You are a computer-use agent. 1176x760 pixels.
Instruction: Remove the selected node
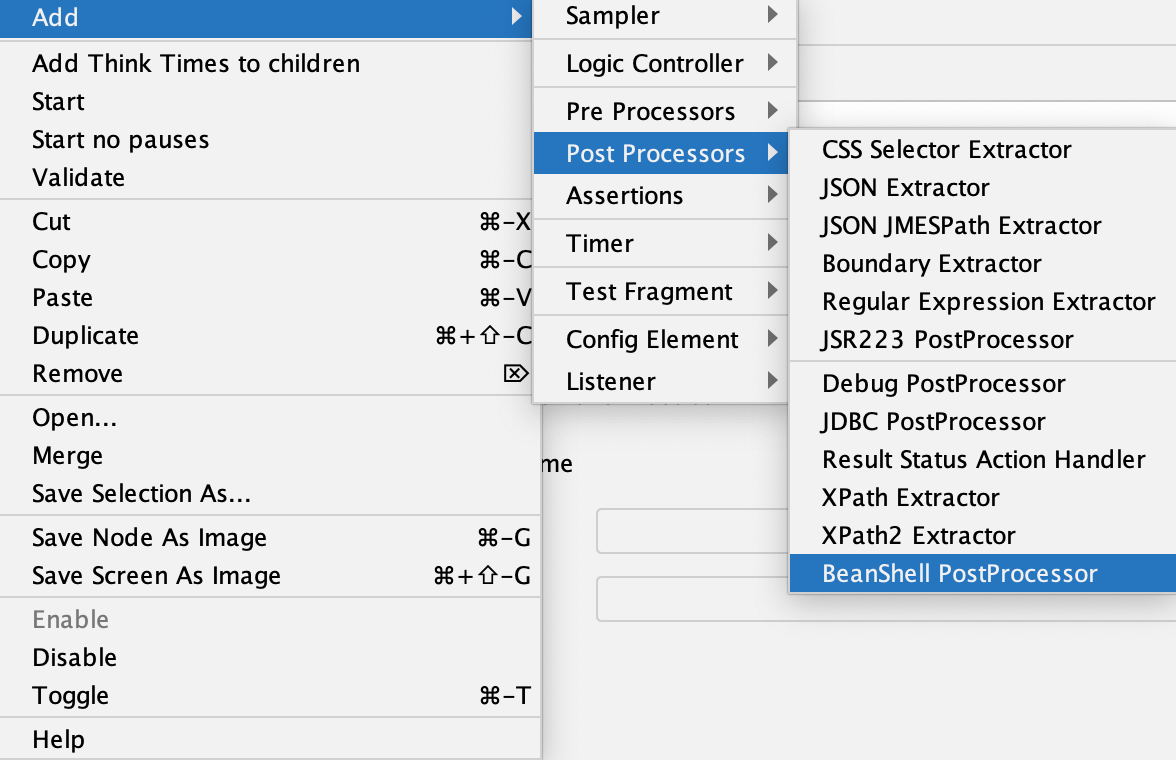(77, 374)
